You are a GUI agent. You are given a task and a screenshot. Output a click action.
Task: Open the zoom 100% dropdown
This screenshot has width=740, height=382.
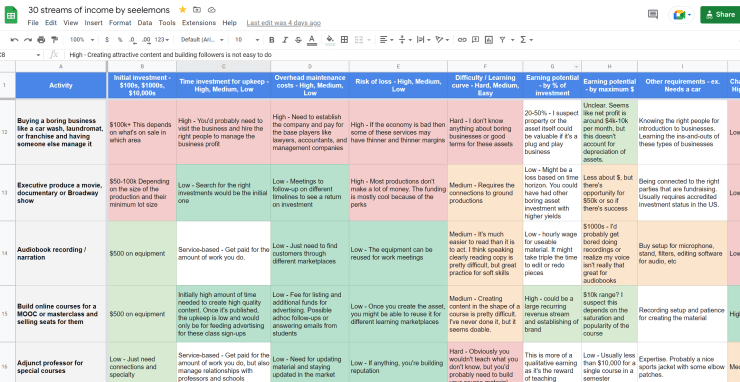[x=82, y=40]
